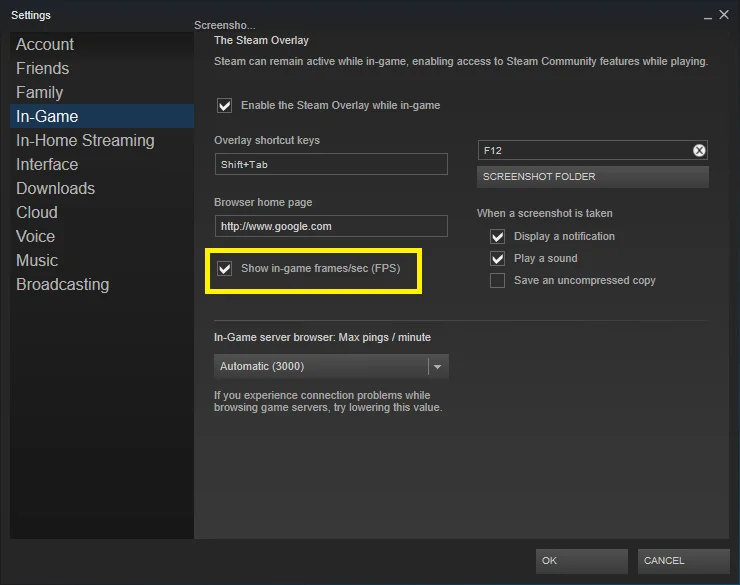Toggle Show in-game frames/sec (FPS) checkbox
This screenshot has width=740, height=585.
(x=225, y=269)
